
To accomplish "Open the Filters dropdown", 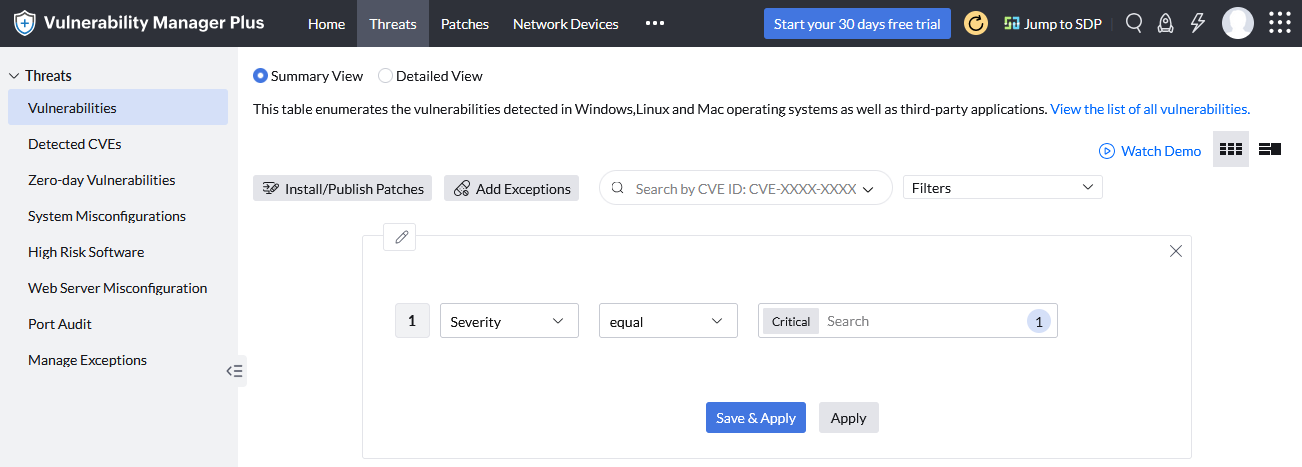I will (x=1003, y=187).
